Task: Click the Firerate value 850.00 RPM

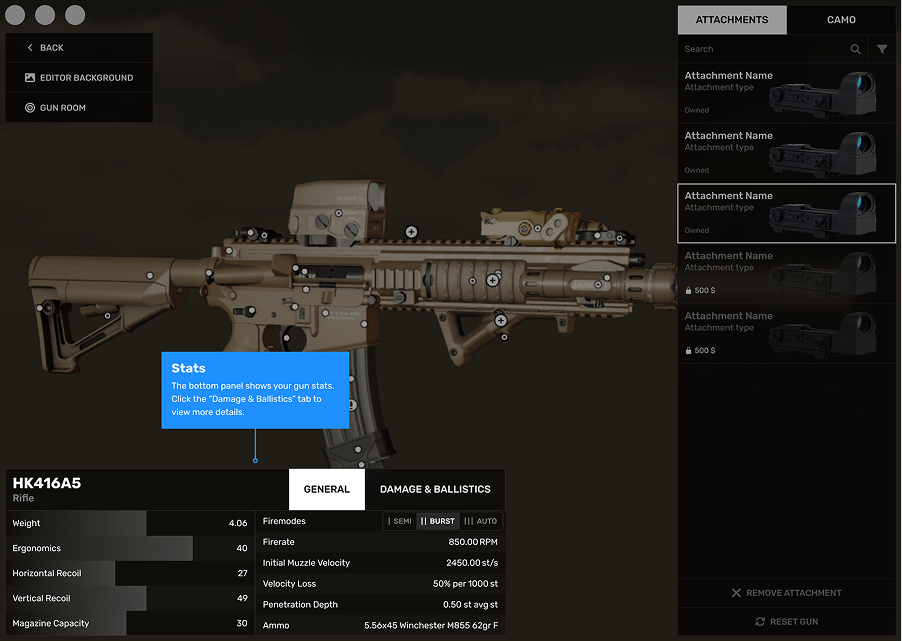Action: click(x=473, y=542)
